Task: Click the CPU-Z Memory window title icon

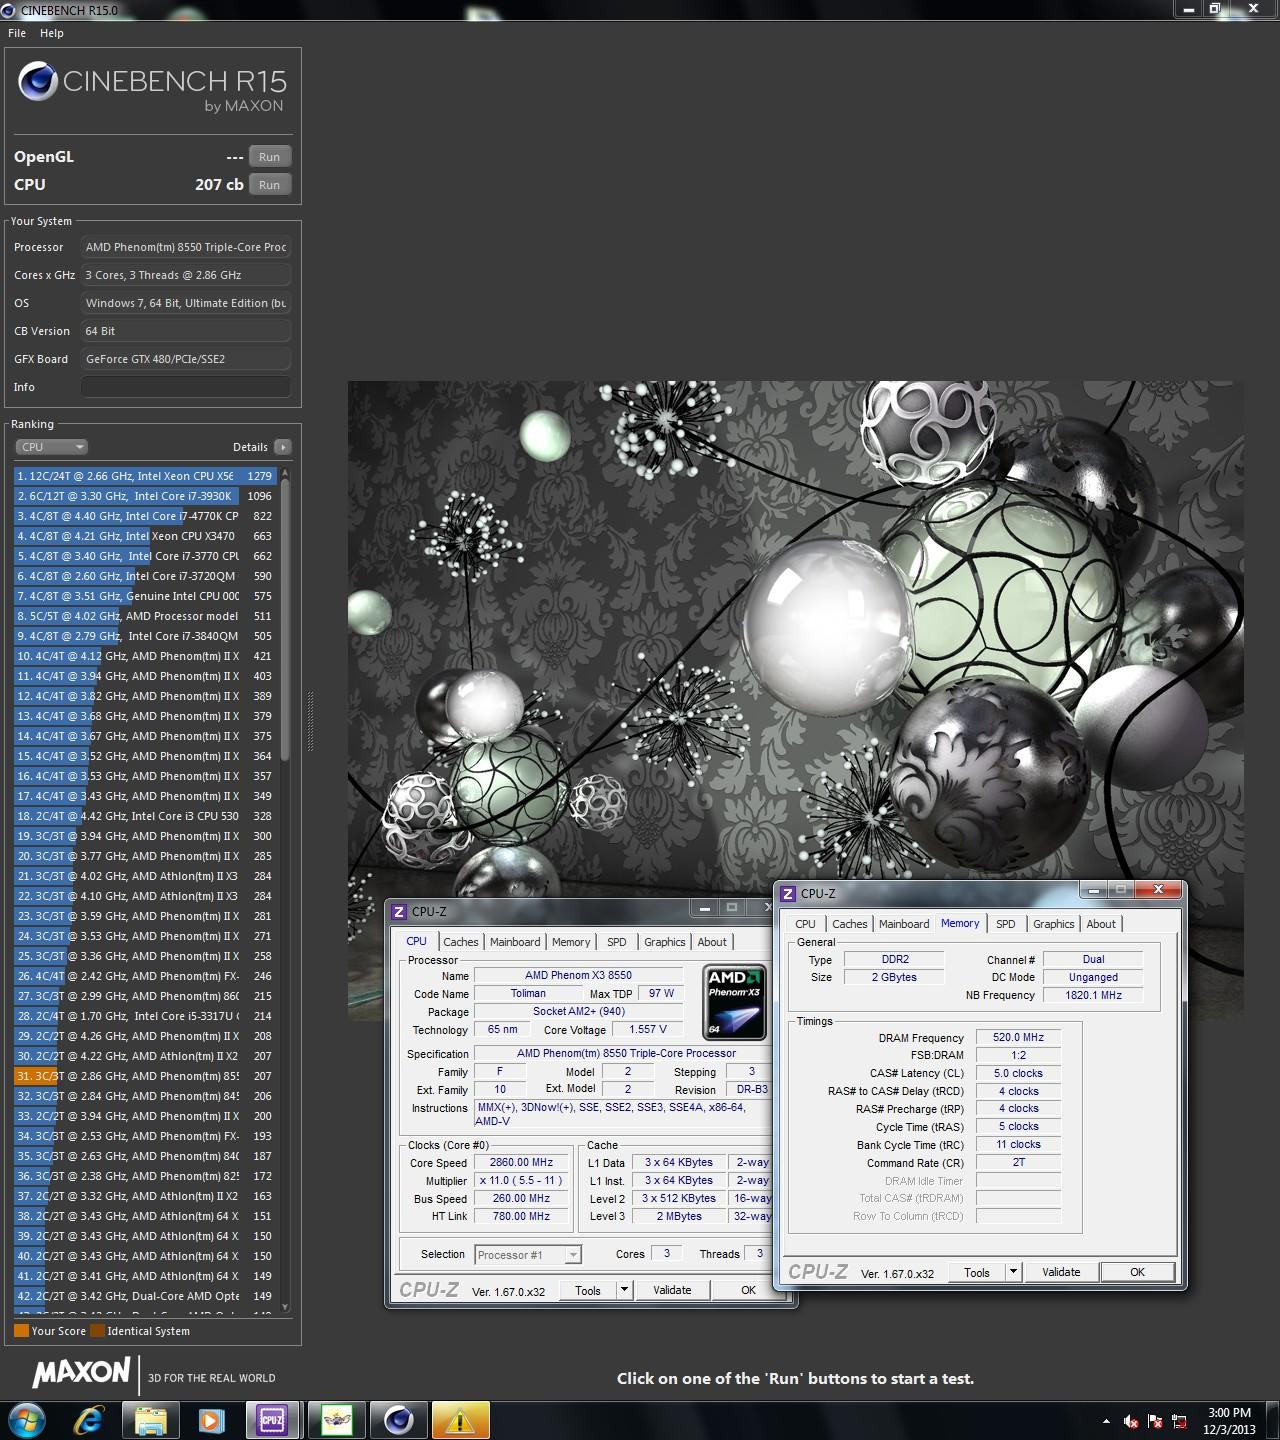Action: (x=788, y=893)
